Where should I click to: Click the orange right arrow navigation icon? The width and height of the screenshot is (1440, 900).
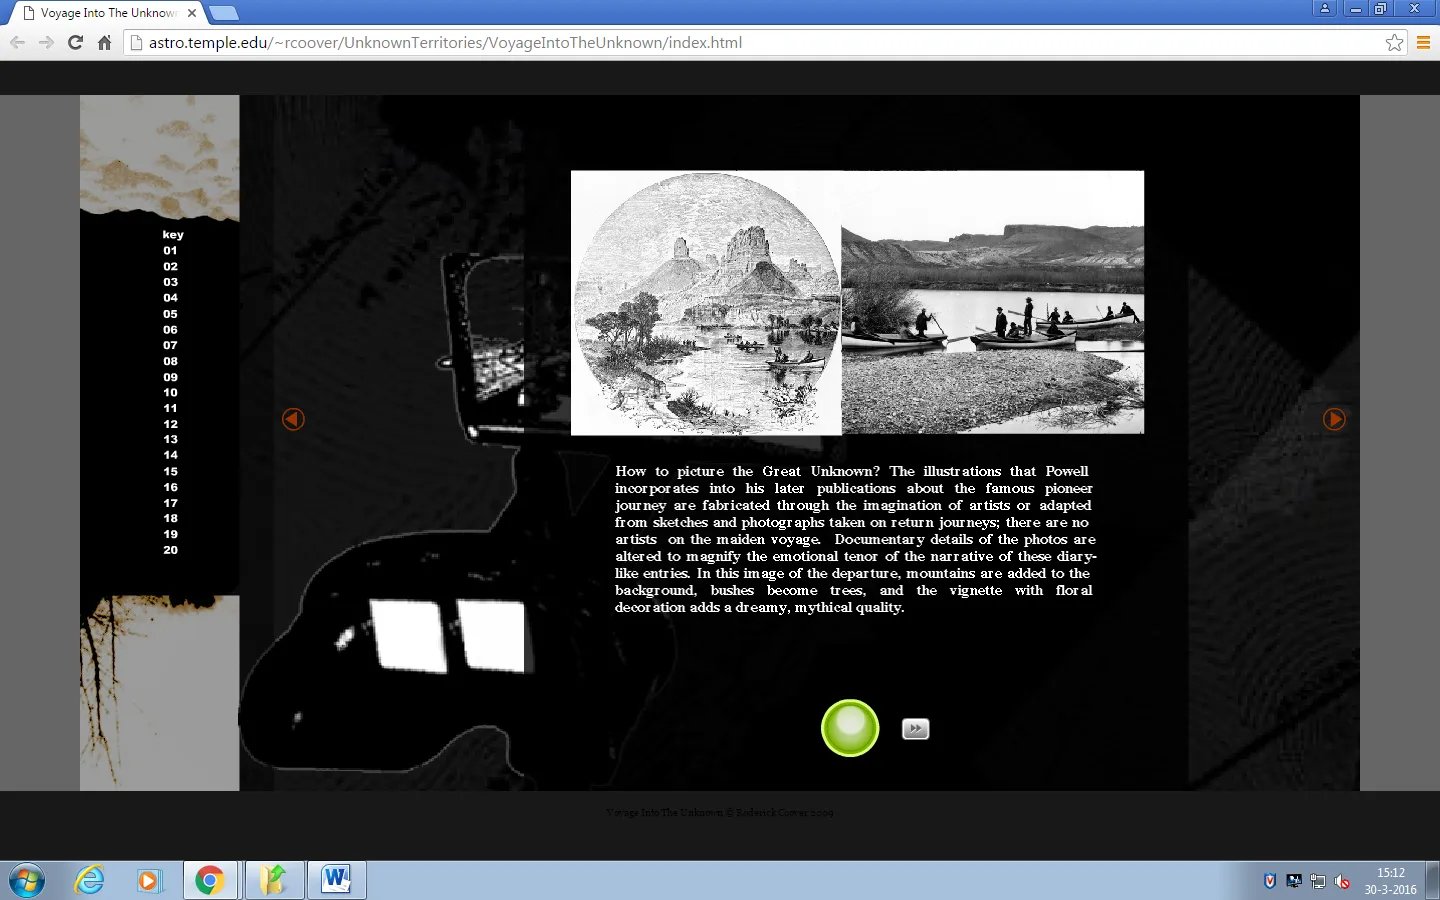1334,419
